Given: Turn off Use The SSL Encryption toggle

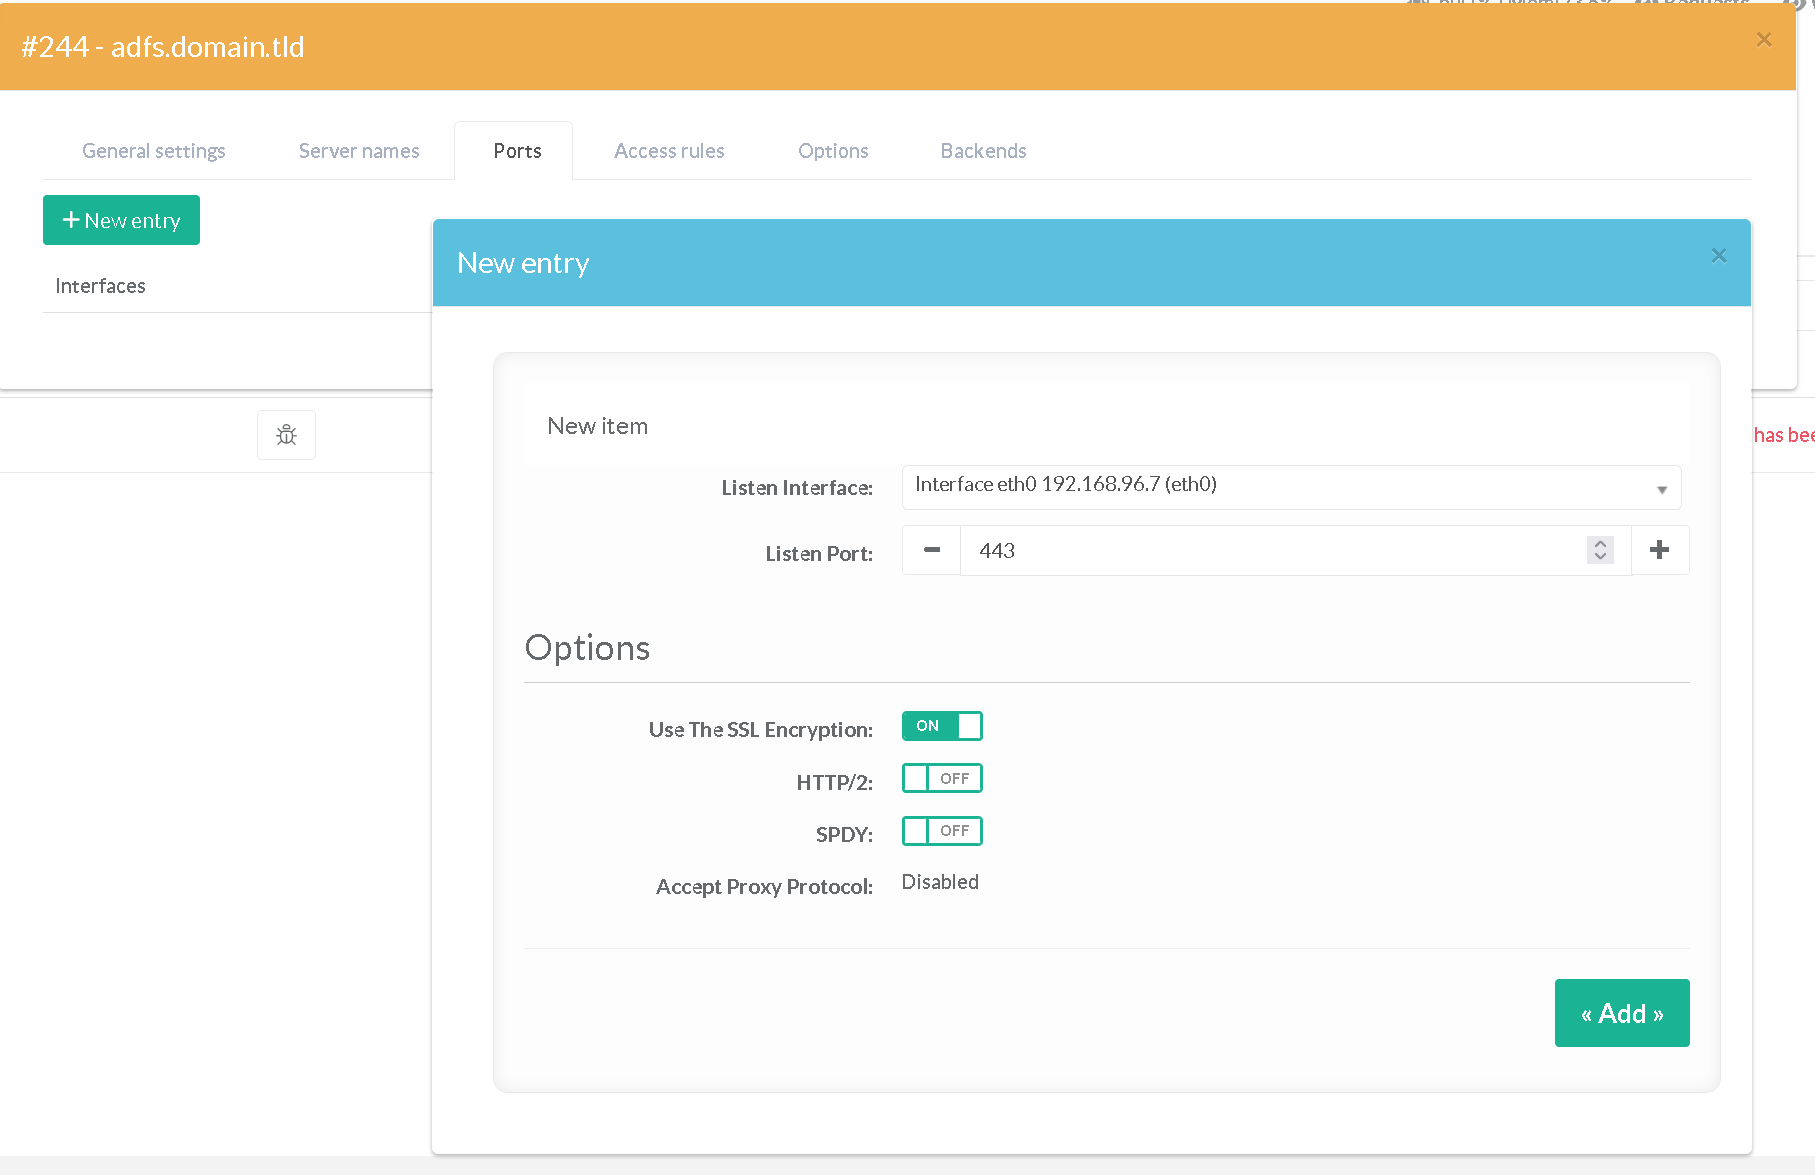Looking at the screenshot, I should [941, 726].
